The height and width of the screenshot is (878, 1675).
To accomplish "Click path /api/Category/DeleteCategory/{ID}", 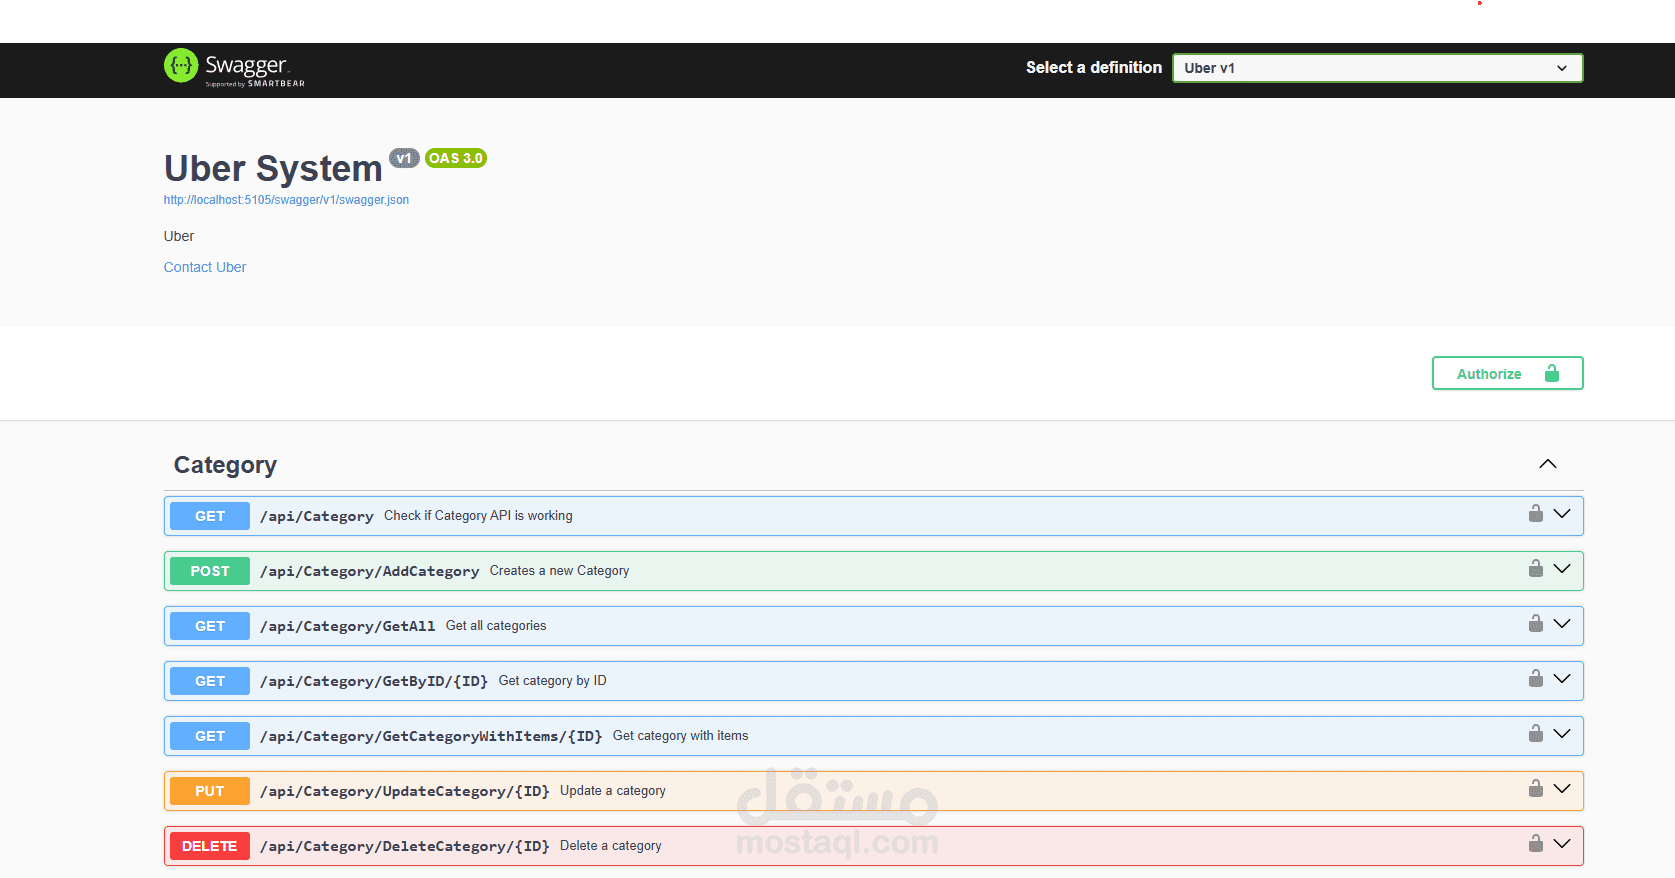I will click(x=405, y=846).
